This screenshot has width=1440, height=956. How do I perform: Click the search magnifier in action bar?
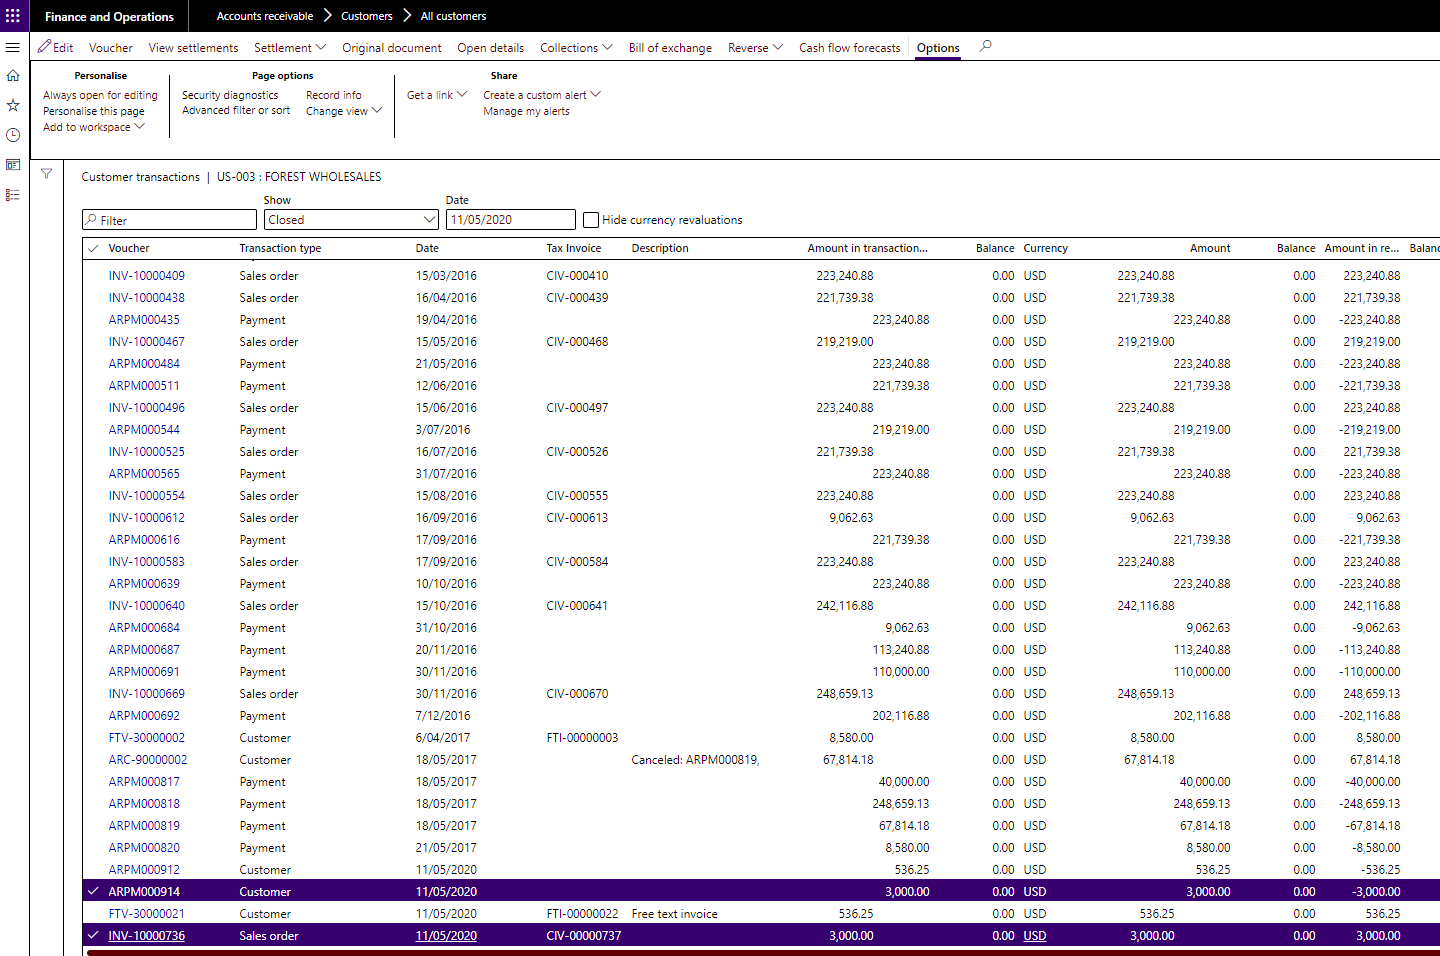pyautogui.click(x=985, y=46)
